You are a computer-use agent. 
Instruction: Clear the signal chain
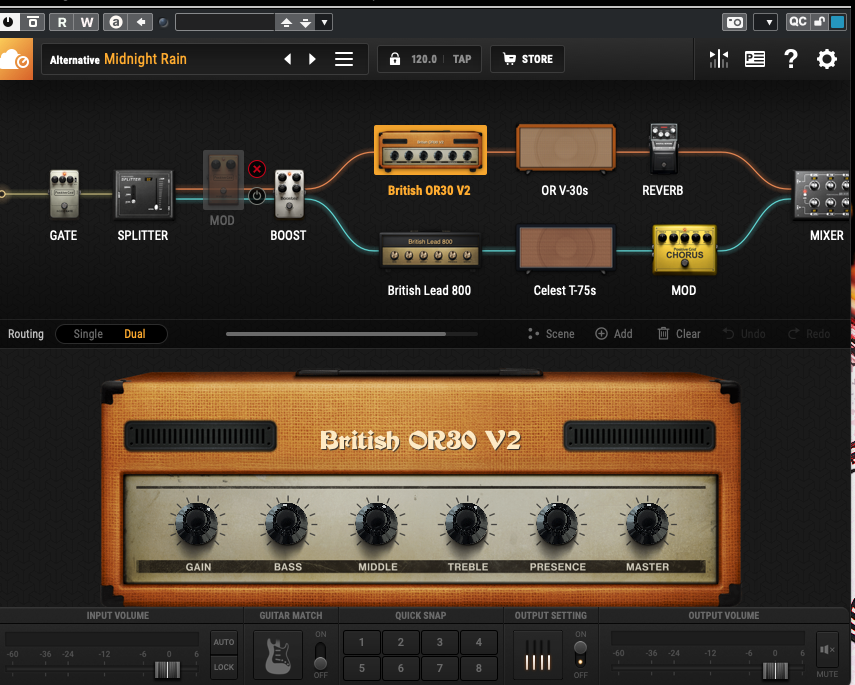pos(679,334)
